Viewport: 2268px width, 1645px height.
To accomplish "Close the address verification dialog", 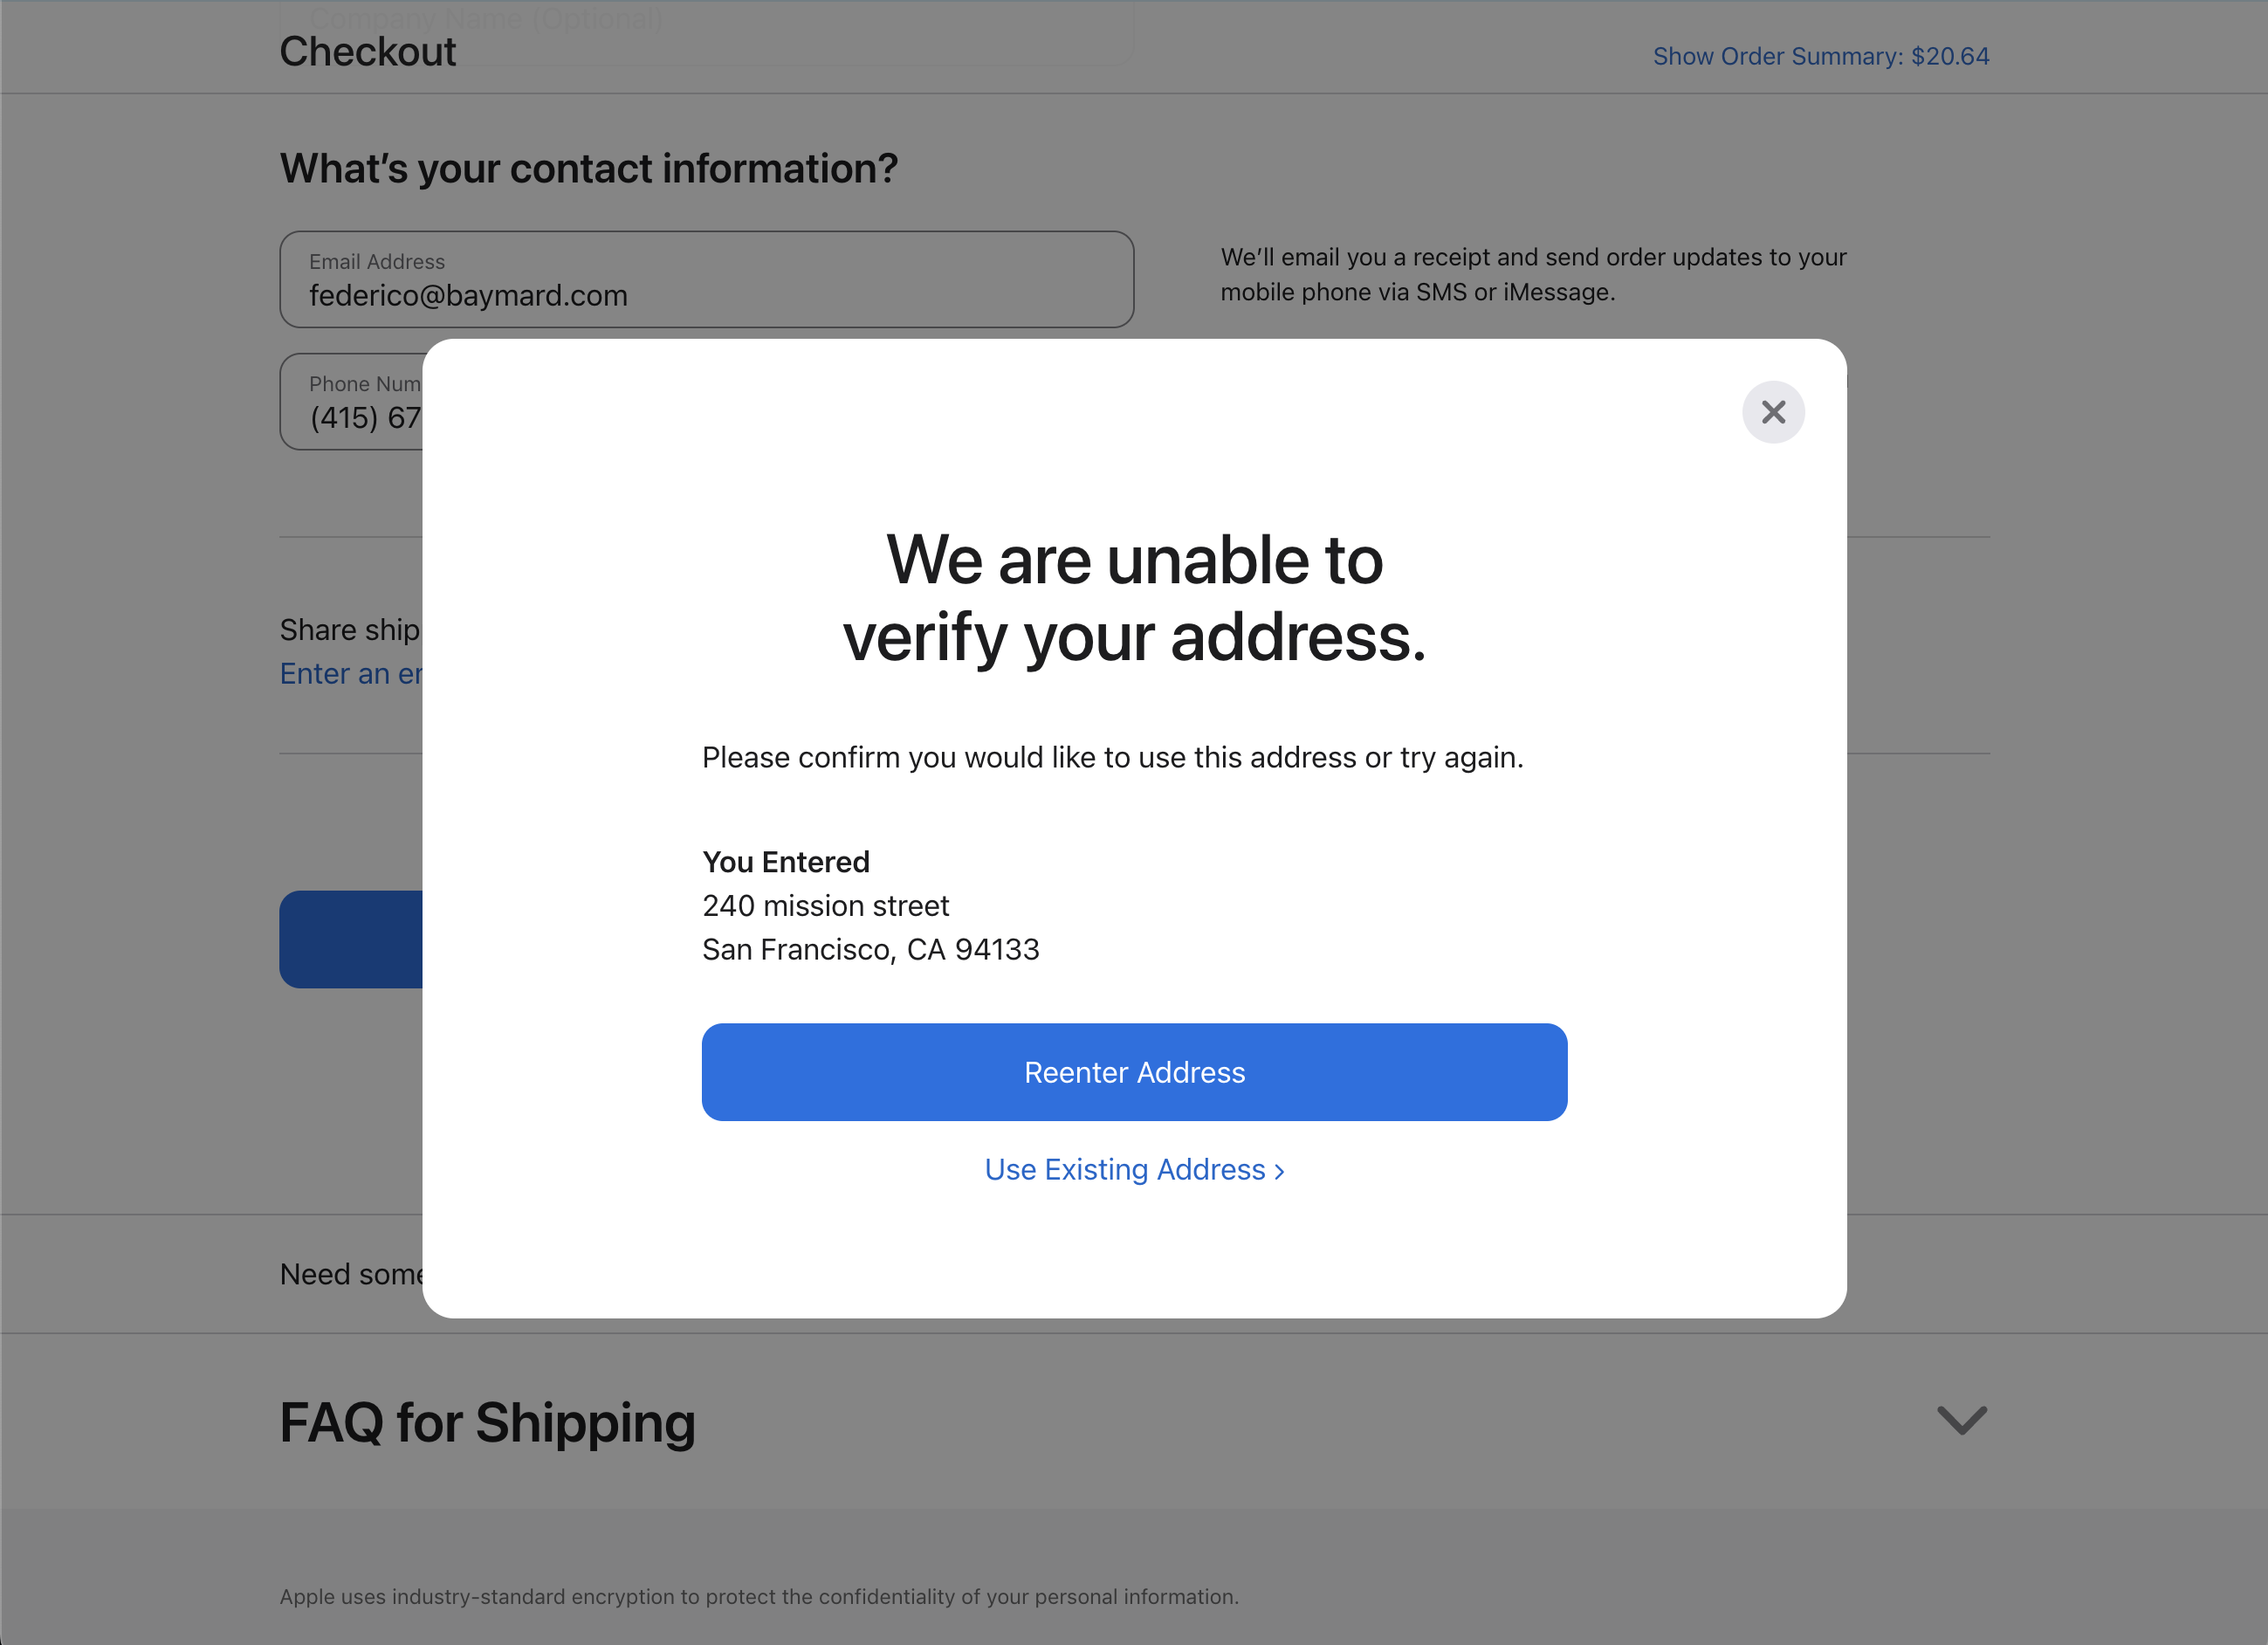I will (x=1772, y=412).
